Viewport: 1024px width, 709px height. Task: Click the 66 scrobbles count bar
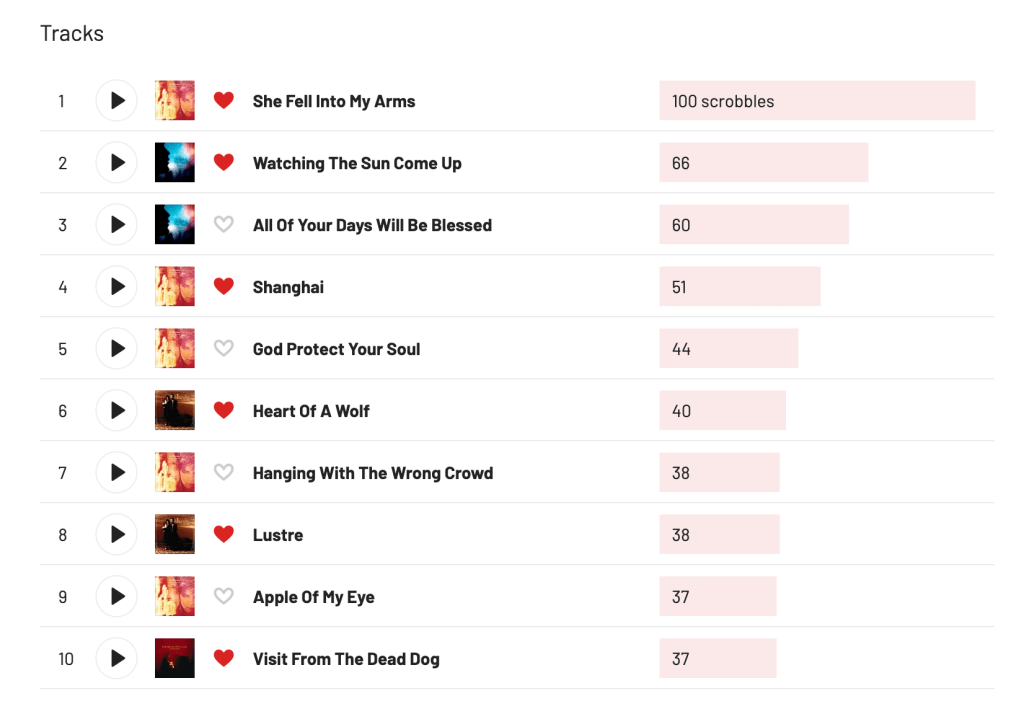point(763,163)
